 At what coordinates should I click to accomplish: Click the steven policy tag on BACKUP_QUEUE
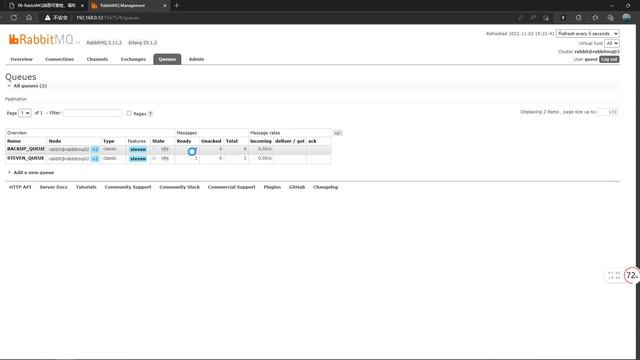point(138,149)
